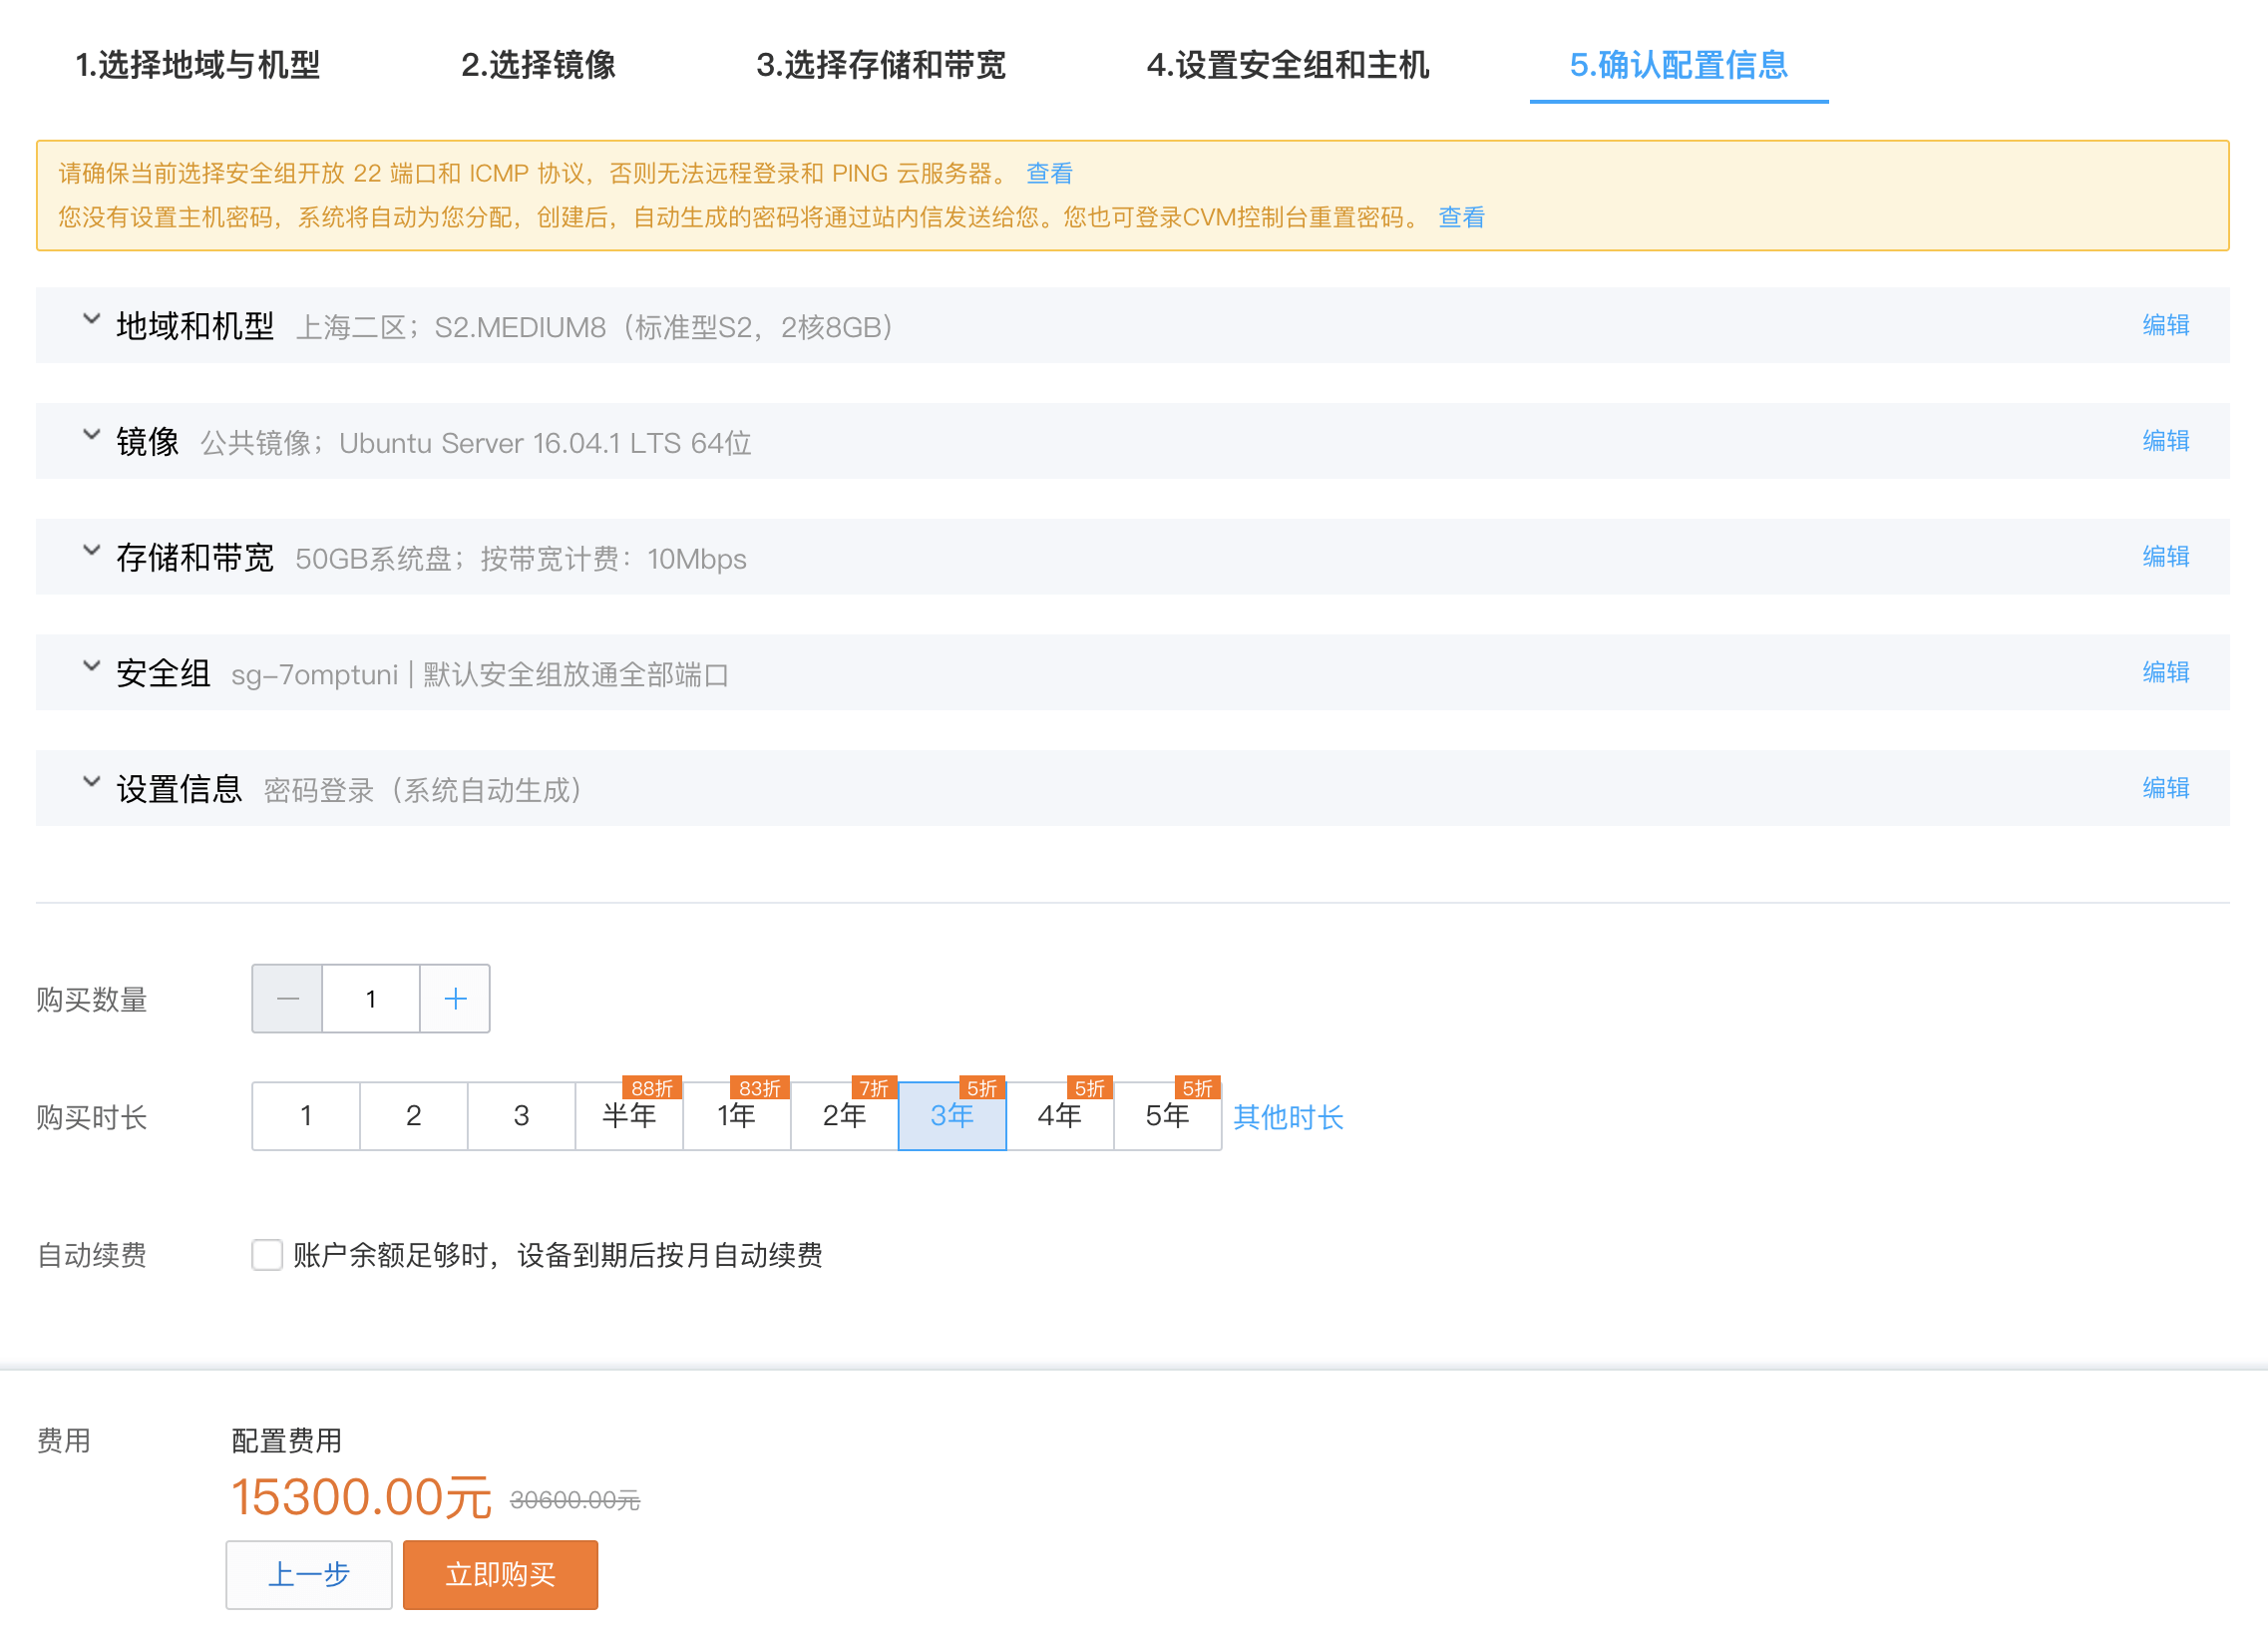
Task: Collapse the 镜像 section chevron
Action: click(91, 435)
